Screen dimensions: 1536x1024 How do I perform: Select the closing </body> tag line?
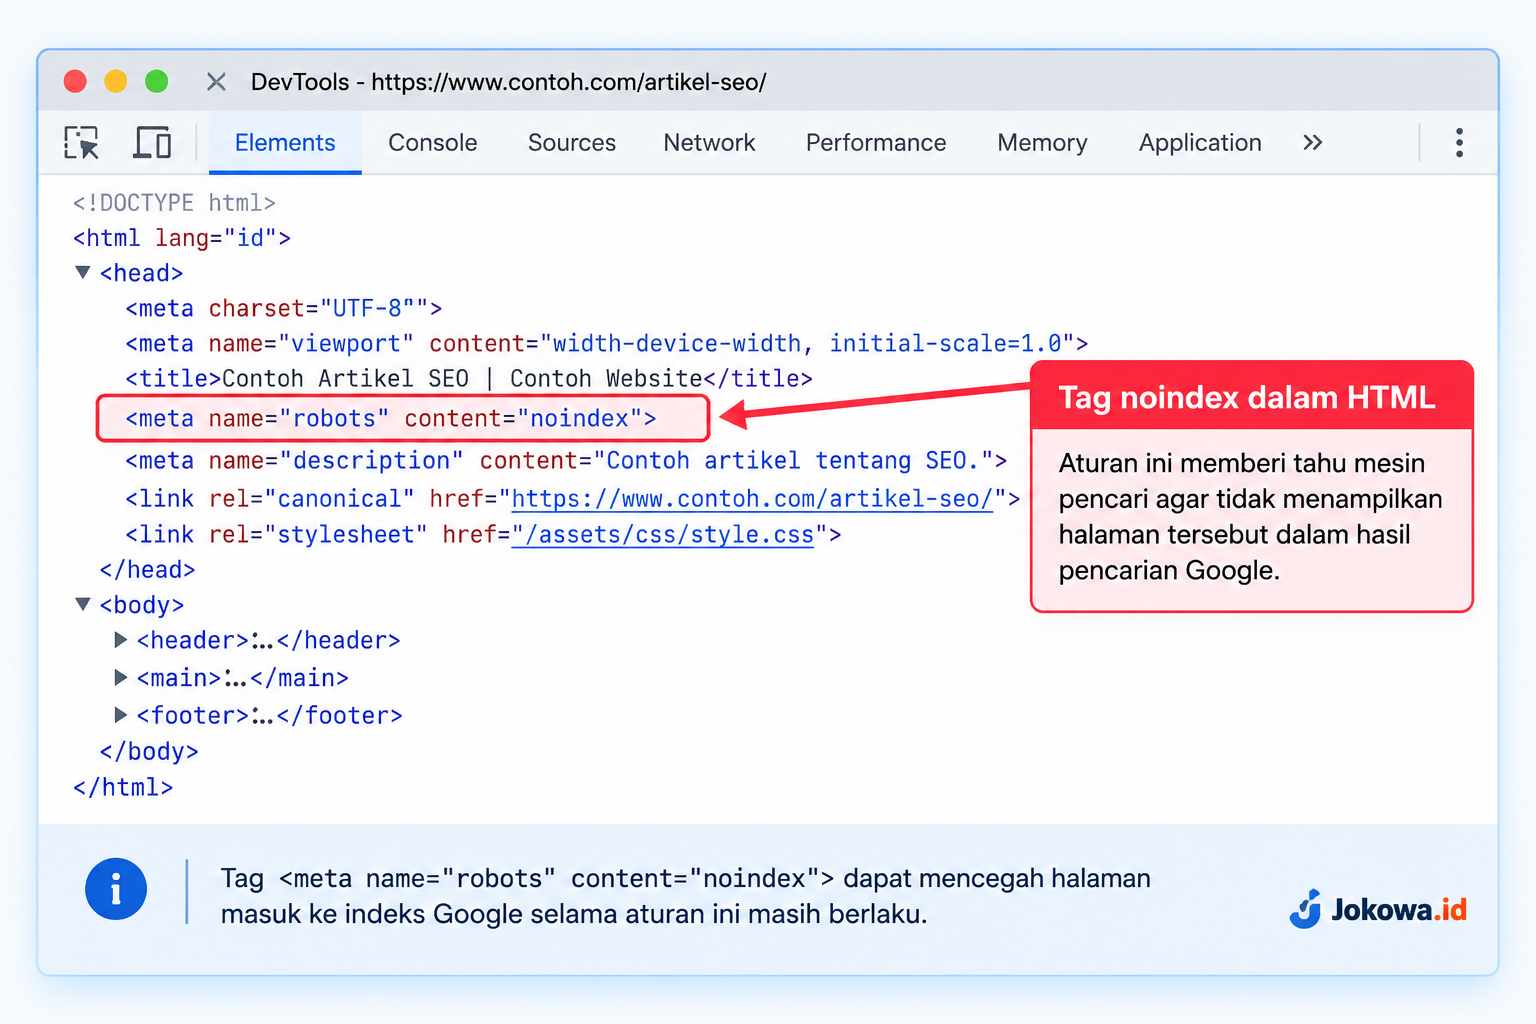149,751
